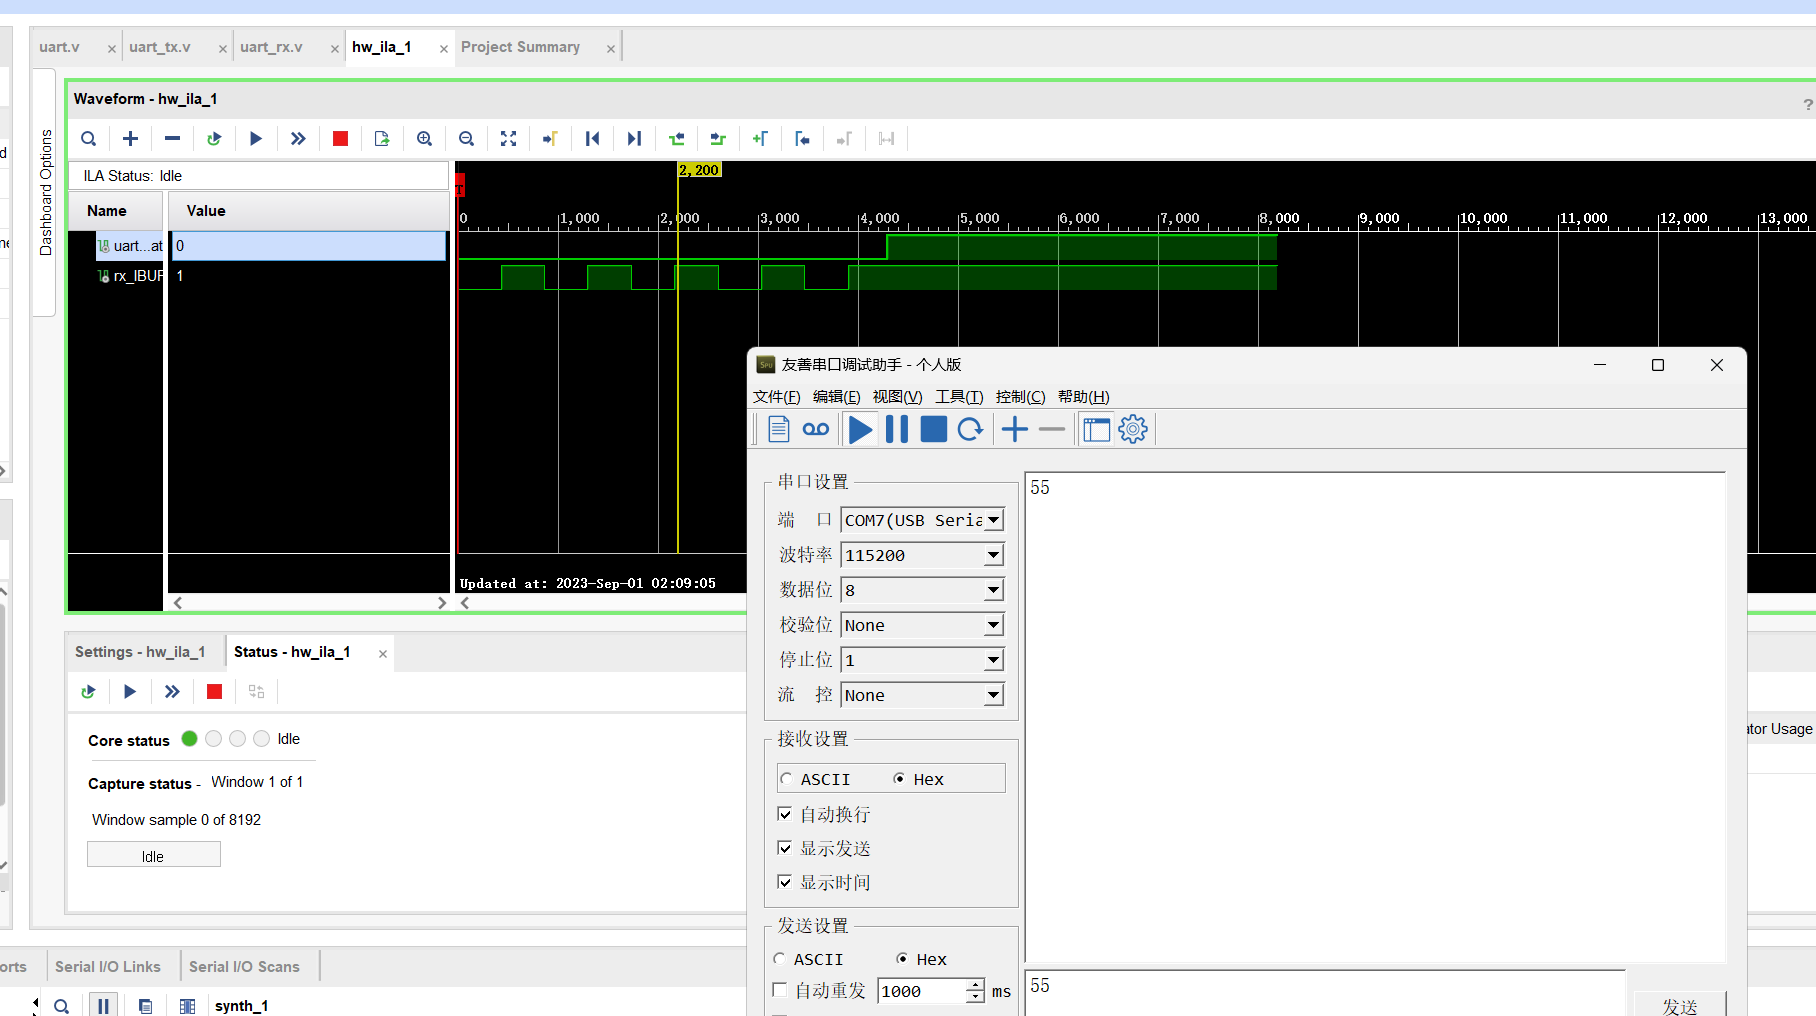Image resolution: width=1816 pixels, height=1016 pixels.
Task: Increment the resend interval stepper
Action: pyautogui.click(x=975, y=985)
